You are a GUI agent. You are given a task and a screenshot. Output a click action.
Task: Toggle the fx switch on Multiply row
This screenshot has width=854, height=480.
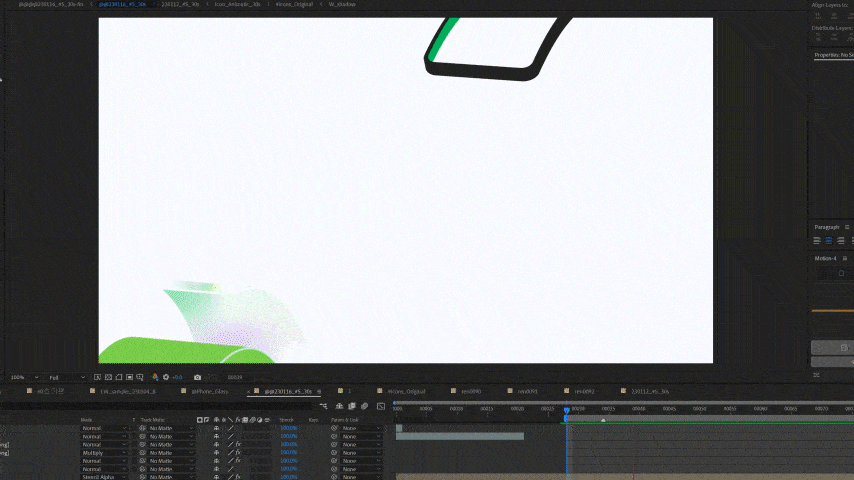(238, 453)
